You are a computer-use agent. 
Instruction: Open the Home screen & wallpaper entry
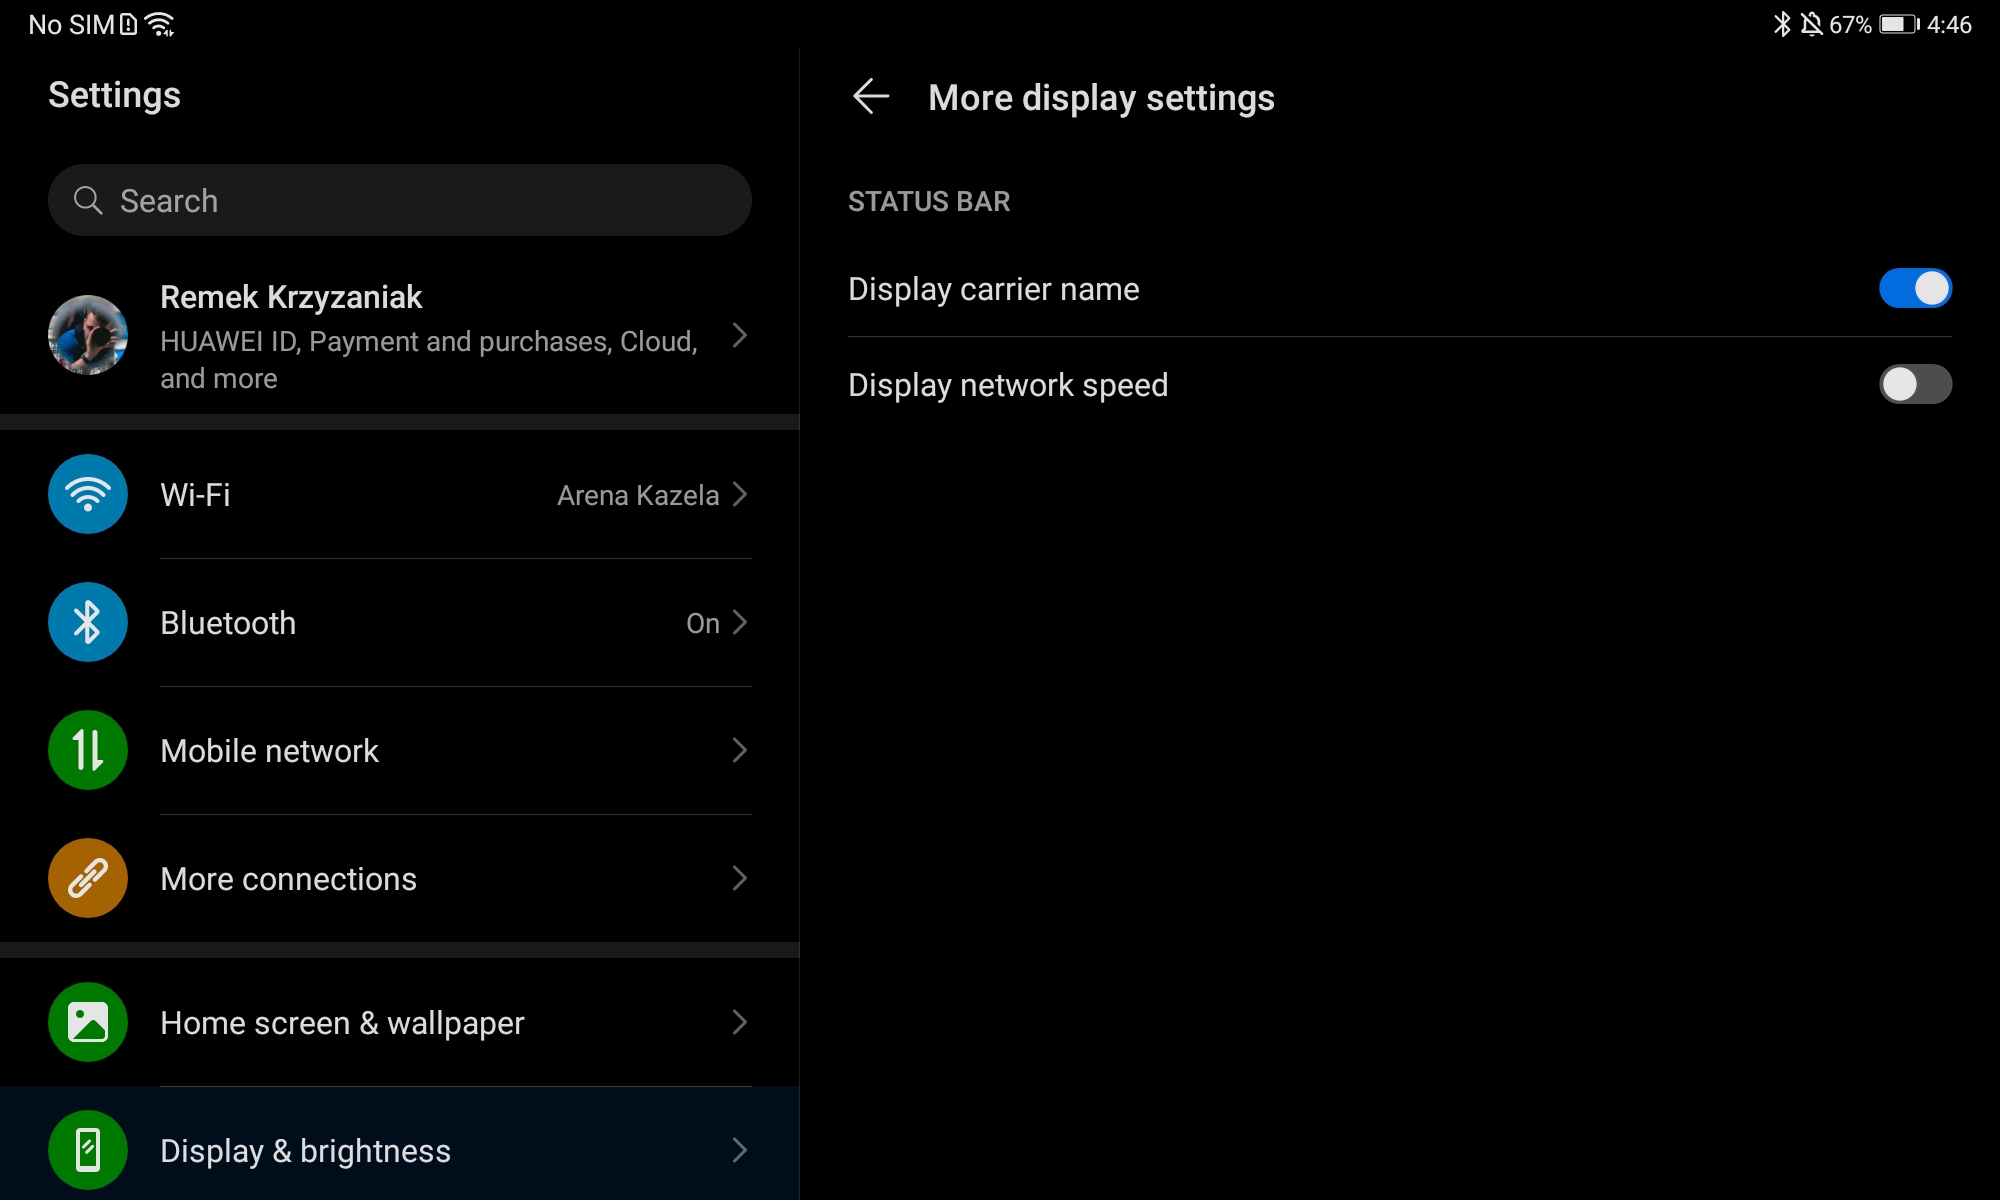[x=342, y=1023]
